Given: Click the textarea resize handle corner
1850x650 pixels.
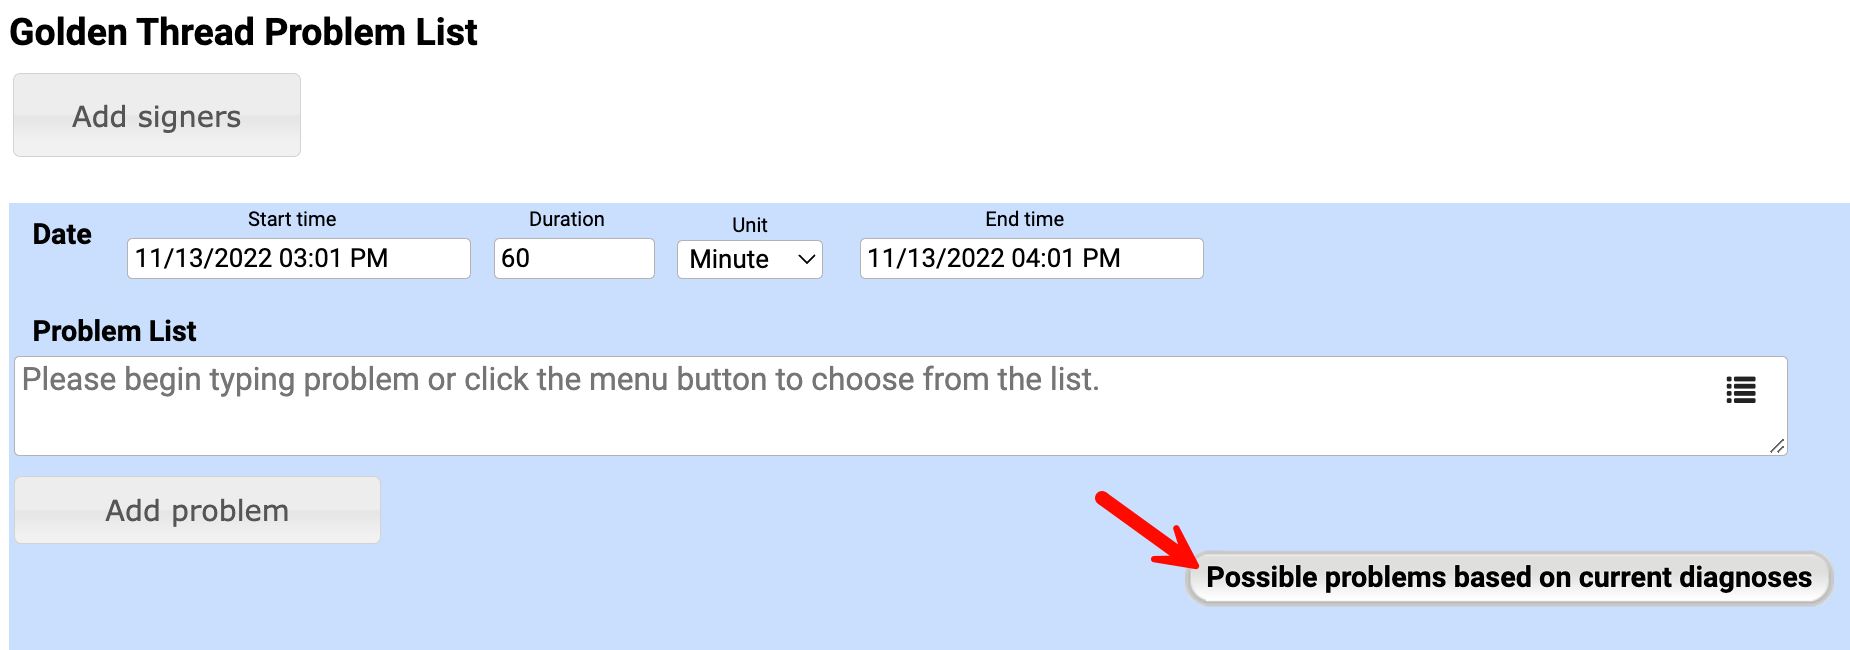Looking at the screenshot, I should tap(1776, 446).
